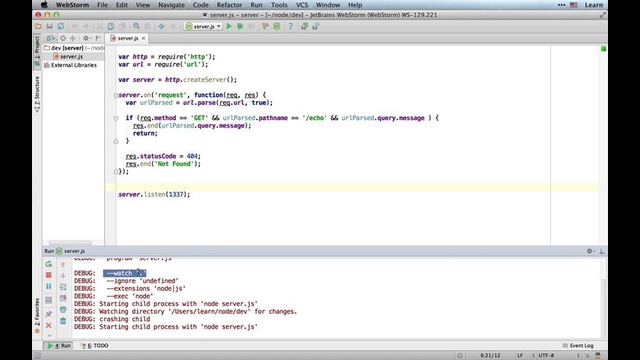Click the Paste icon in toolbar

click(x=122, y=26)
